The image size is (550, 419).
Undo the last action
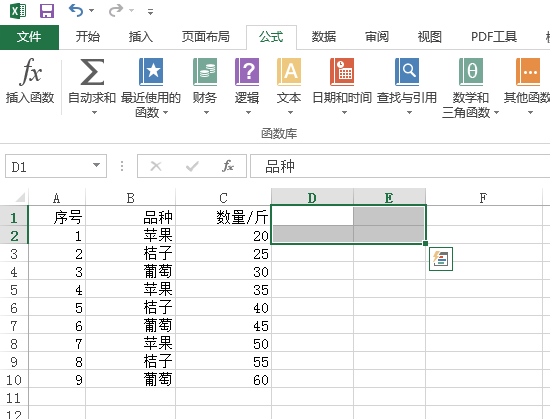(x=76, y=11)
